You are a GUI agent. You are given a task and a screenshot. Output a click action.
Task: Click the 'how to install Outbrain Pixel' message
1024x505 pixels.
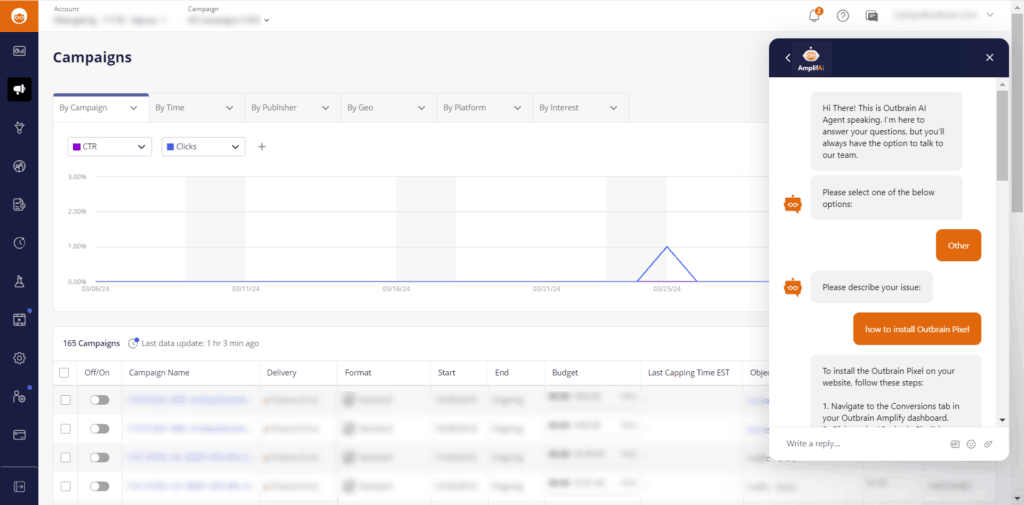917,329
